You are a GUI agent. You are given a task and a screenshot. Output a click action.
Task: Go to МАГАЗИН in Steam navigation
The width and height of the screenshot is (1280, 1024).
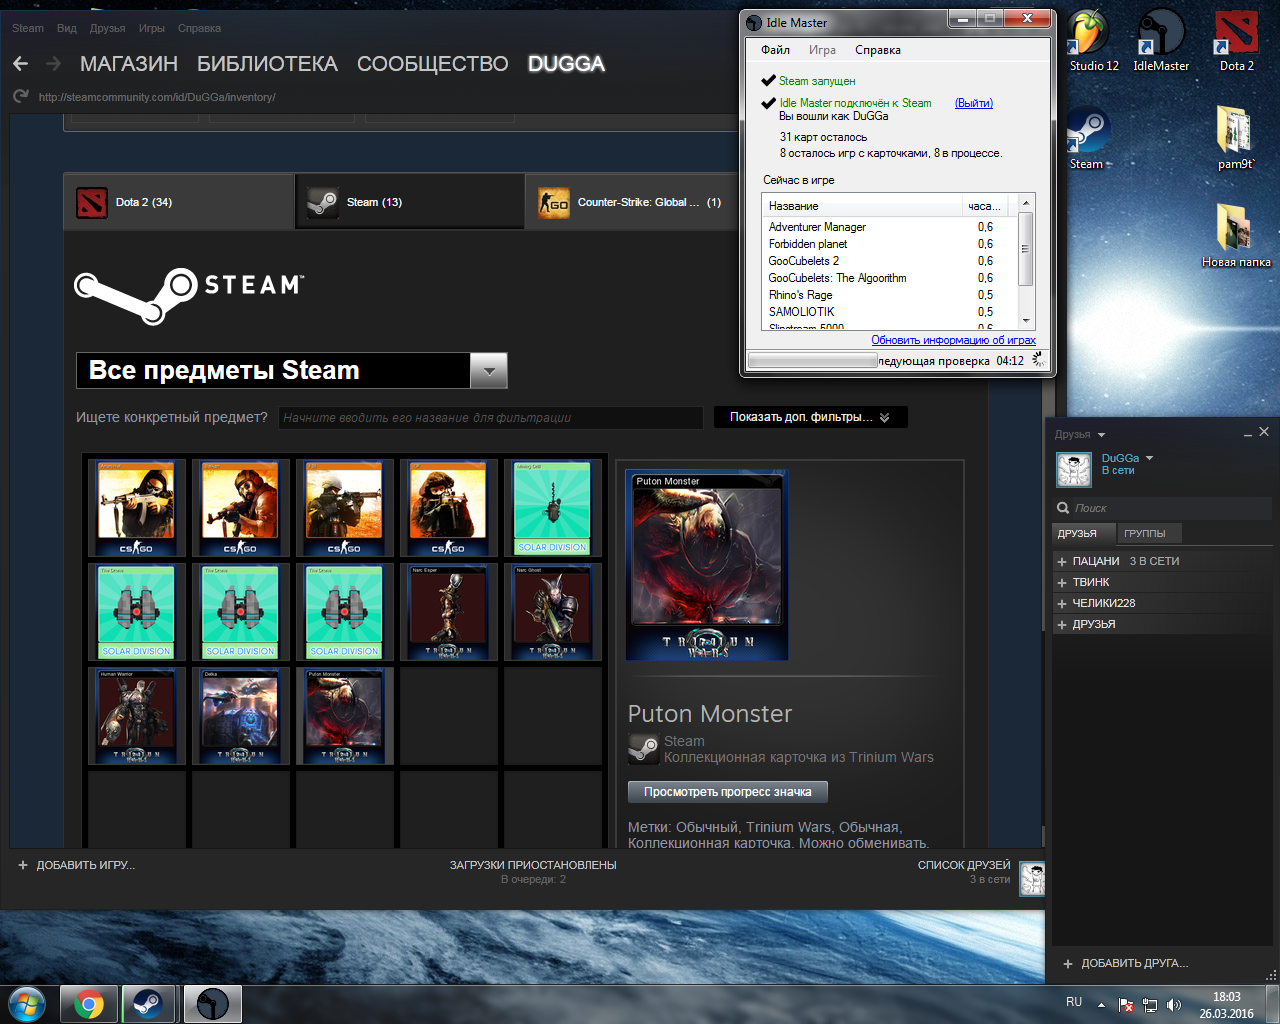[x=129, y=64]
